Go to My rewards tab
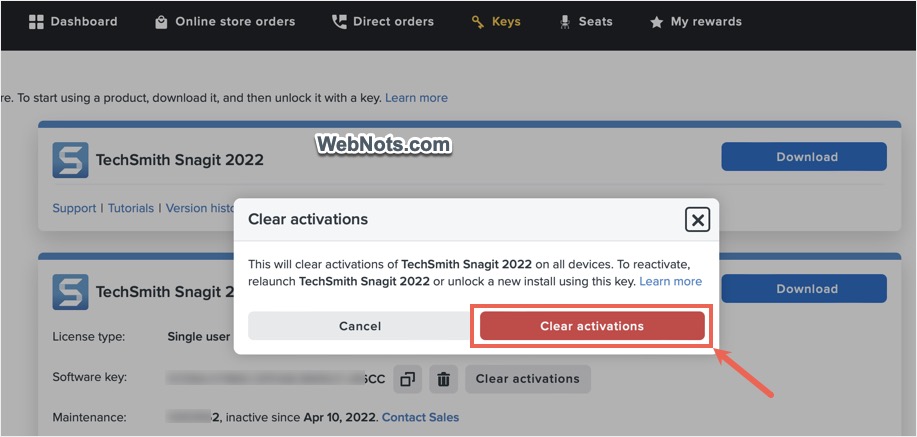The height and width of the screenshot is (437, 917). click(x=706, y=21)
